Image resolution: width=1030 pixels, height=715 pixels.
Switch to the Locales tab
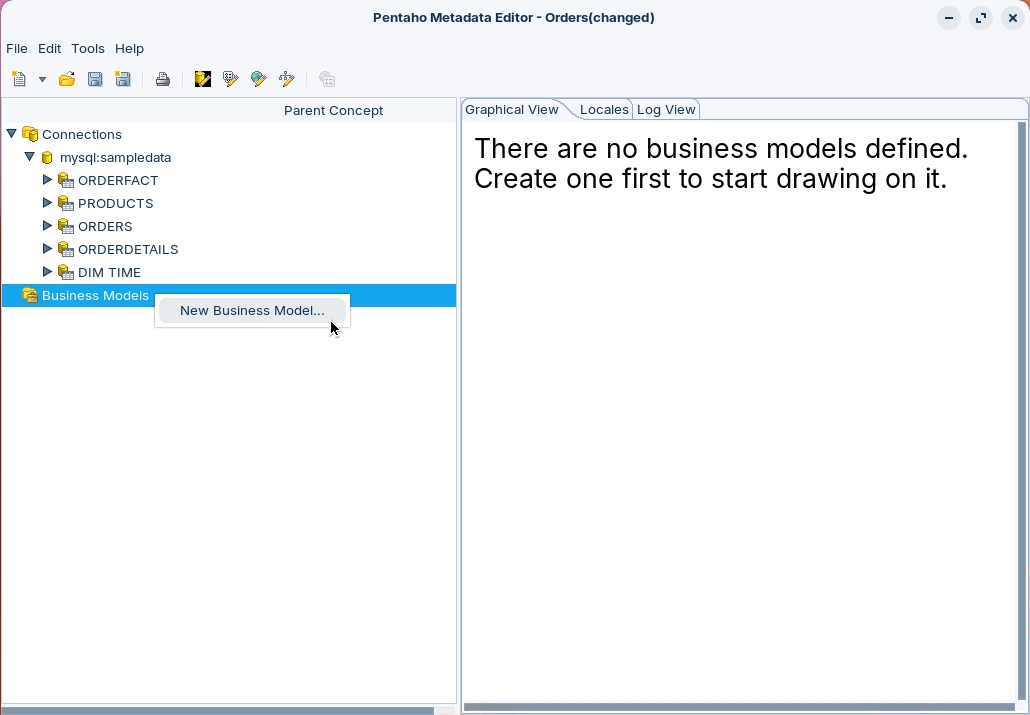(604, 110)
